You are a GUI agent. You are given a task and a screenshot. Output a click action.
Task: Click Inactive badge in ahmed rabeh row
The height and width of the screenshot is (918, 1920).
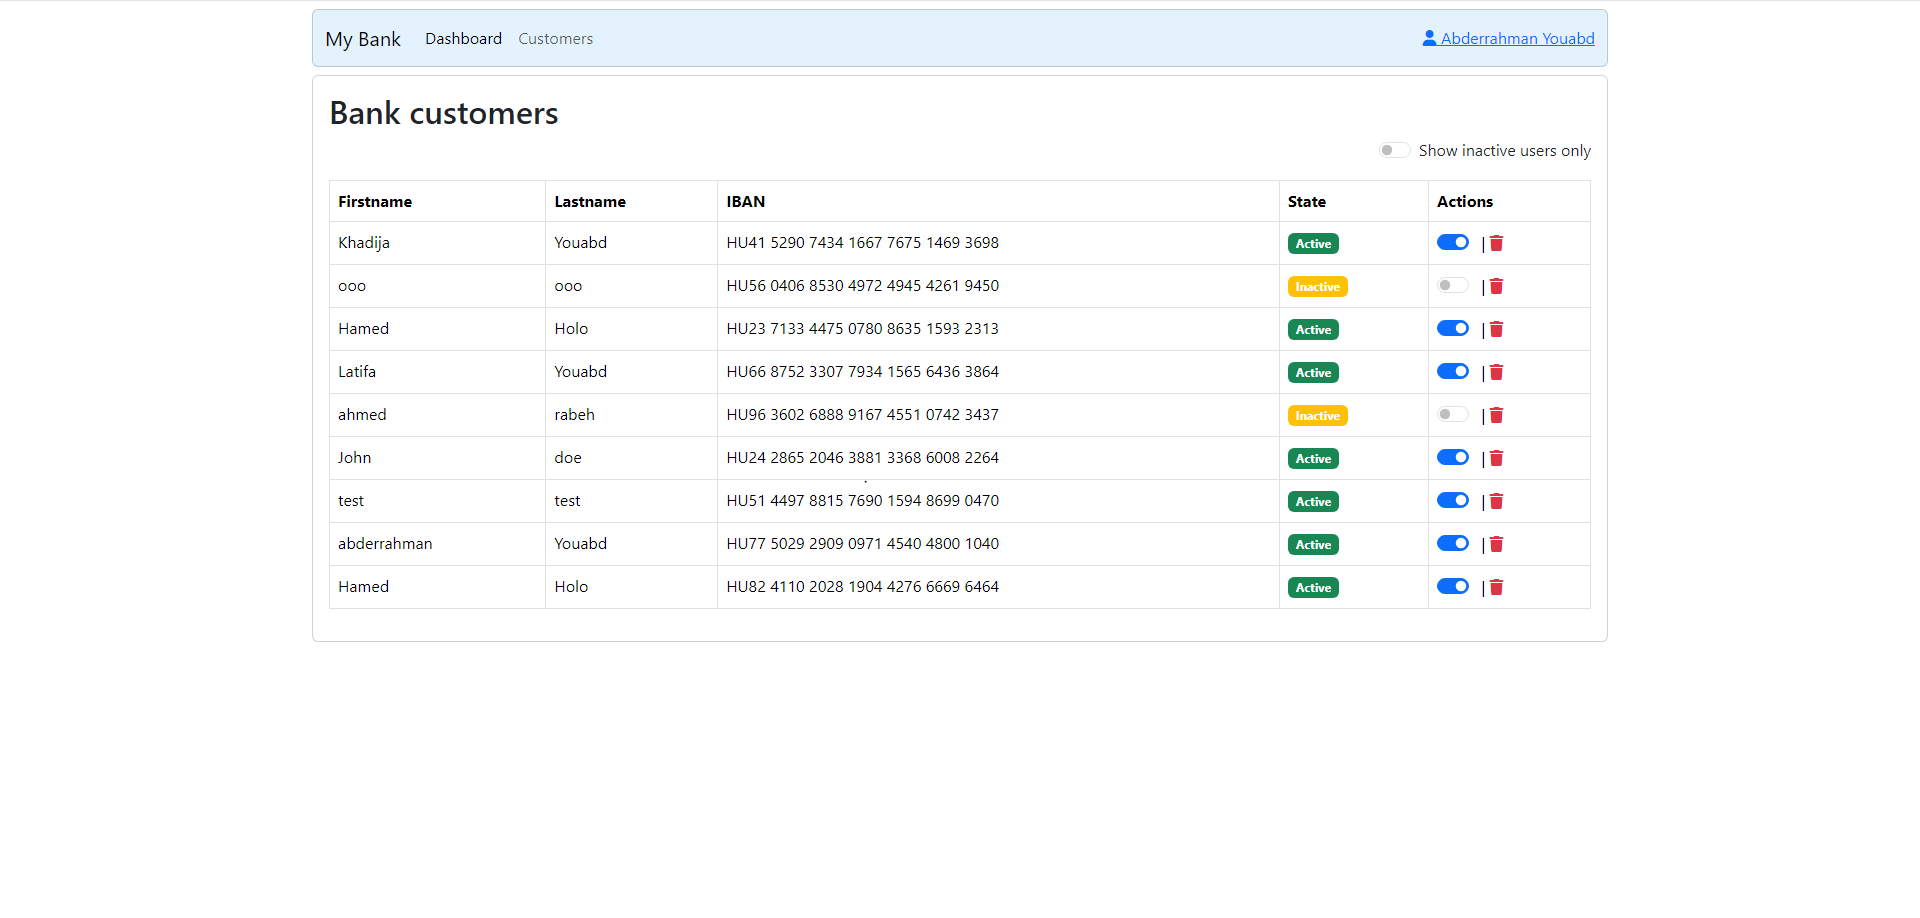point(1318,415)
